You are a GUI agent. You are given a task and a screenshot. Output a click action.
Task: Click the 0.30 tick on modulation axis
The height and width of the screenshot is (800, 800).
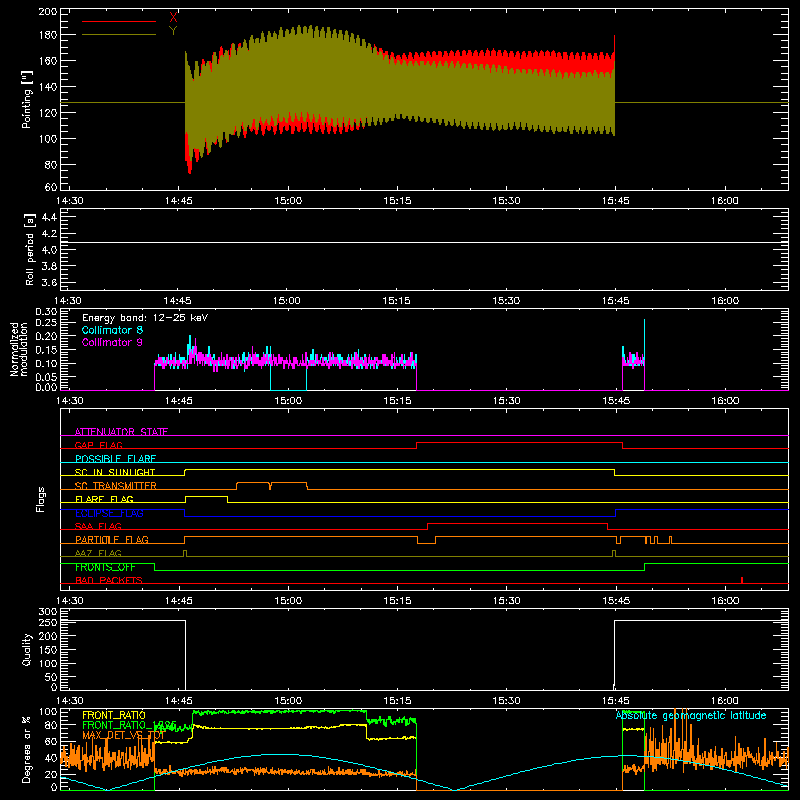click(46, 312)
